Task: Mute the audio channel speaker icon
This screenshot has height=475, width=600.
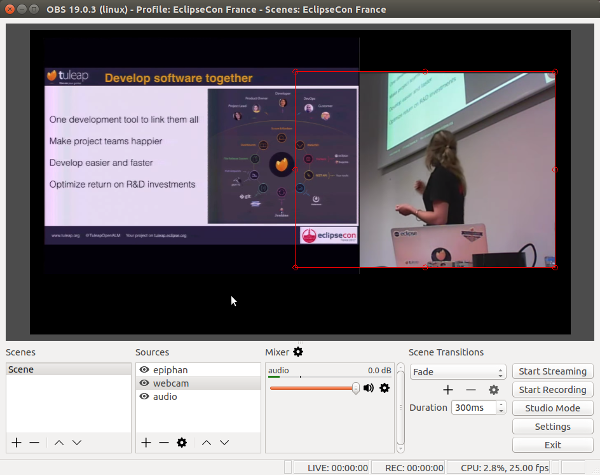Action: [368, 388]
